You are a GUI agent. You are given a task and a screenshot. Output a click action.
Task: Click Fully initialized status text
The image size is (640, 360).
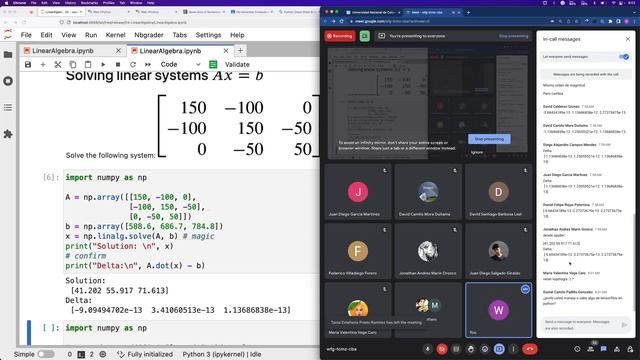pos(150,354)
